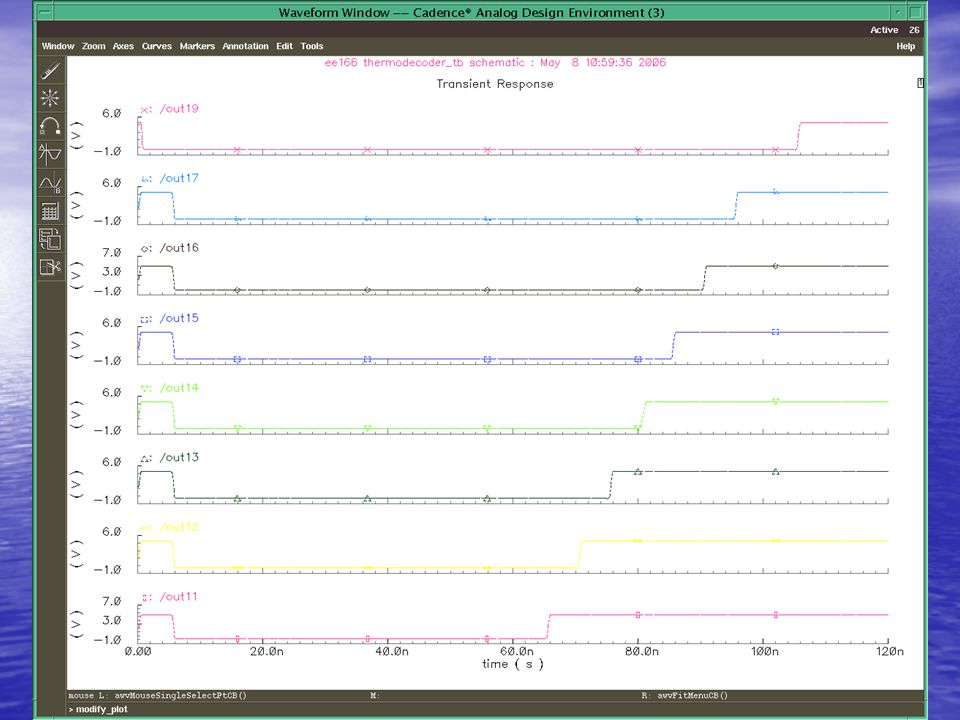Click the 7.0 y-axis value on out16 strip
This screenshot has width=960, height=720.
(x=111, y=253)
